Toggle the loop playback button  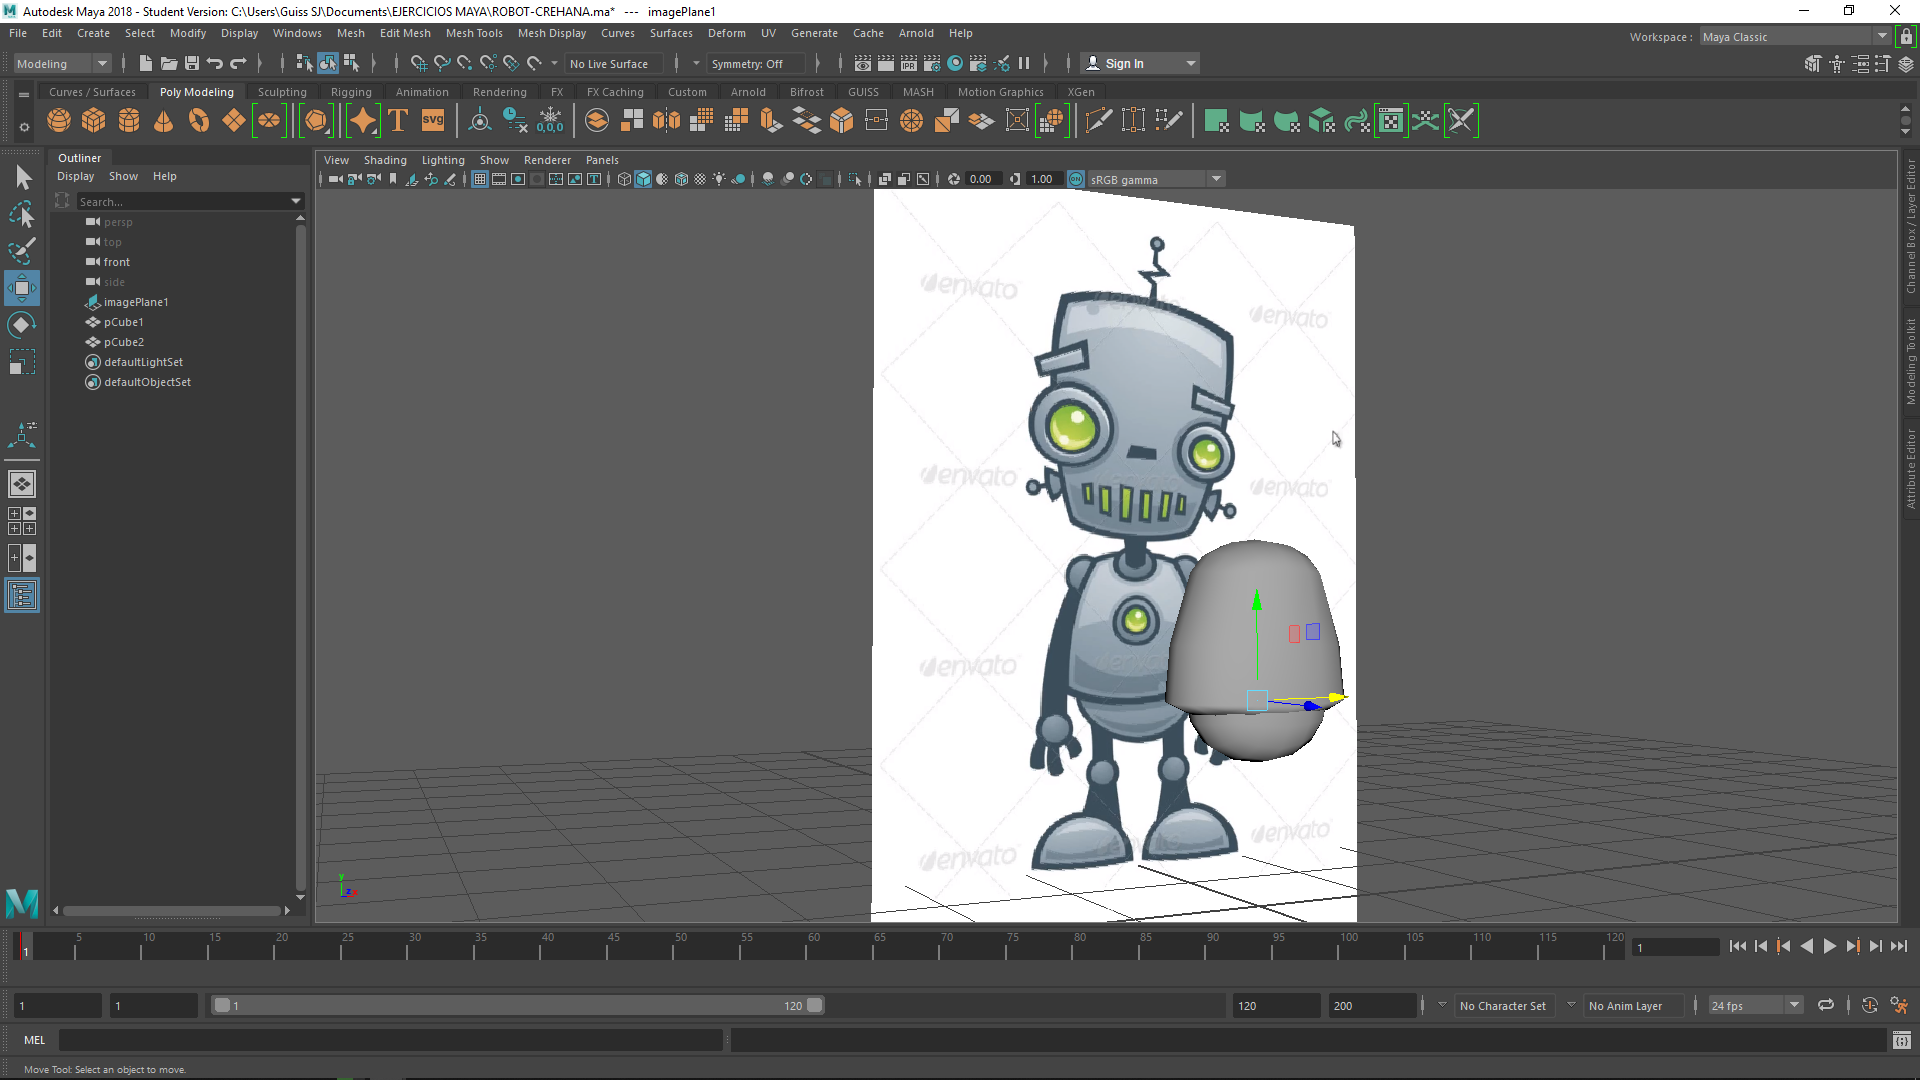(x=1826, y=1005)
